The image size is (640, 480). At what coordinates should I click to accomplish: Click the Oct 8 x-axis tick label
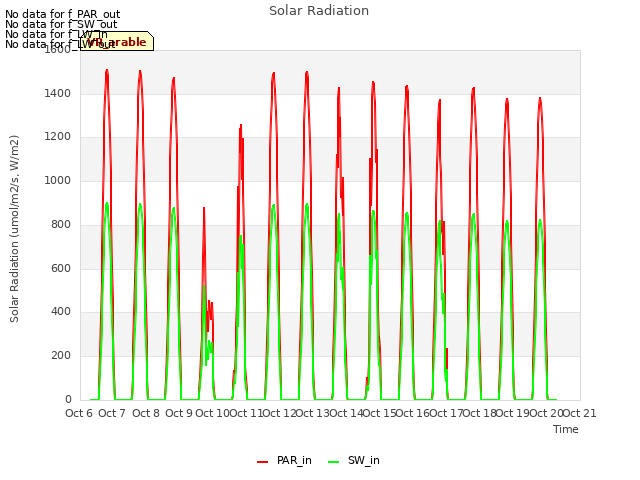pos(146,413)
